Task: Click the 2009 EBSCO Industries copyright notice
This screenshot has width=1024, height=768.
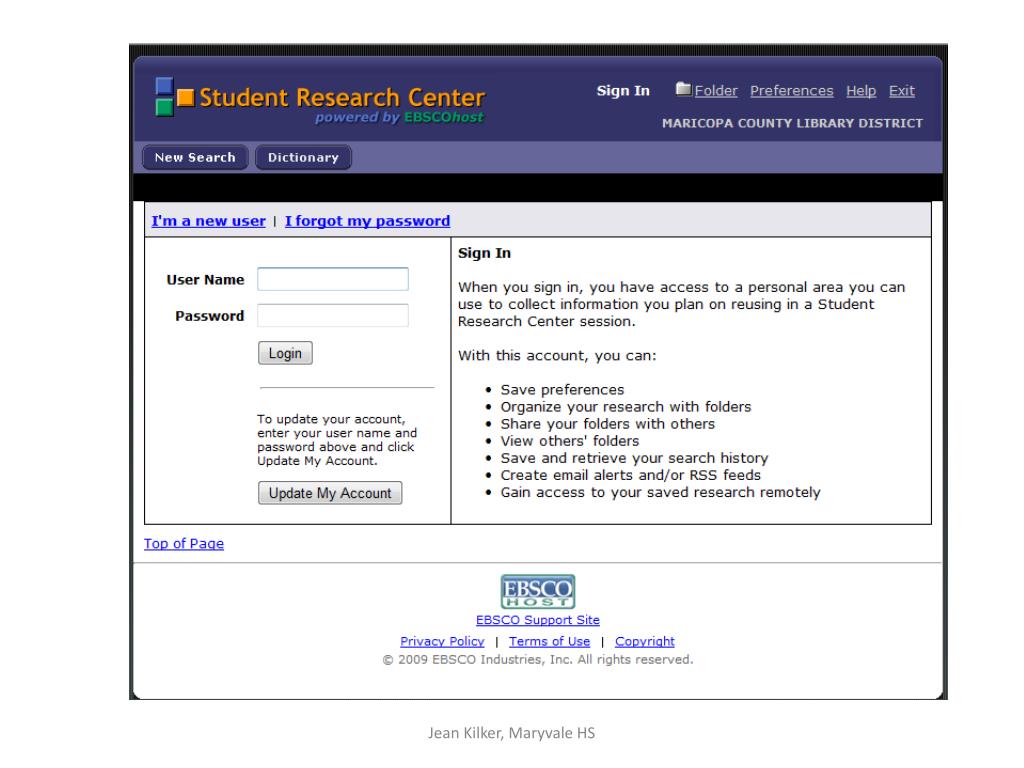Action: 537,660
